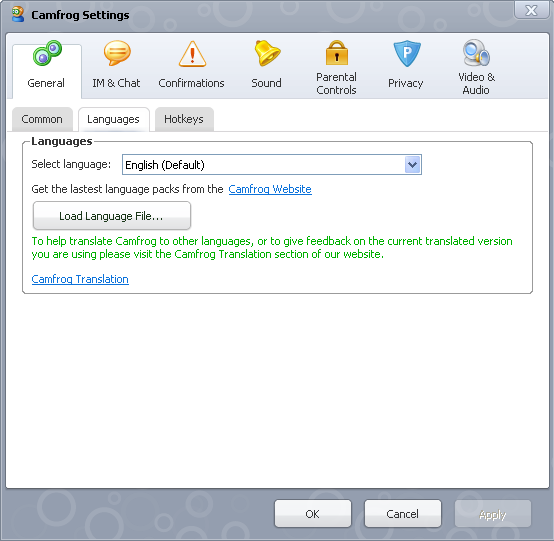Select the Privacy shield icon
Viewport: 554px width, 541px height.
(407, 53)
